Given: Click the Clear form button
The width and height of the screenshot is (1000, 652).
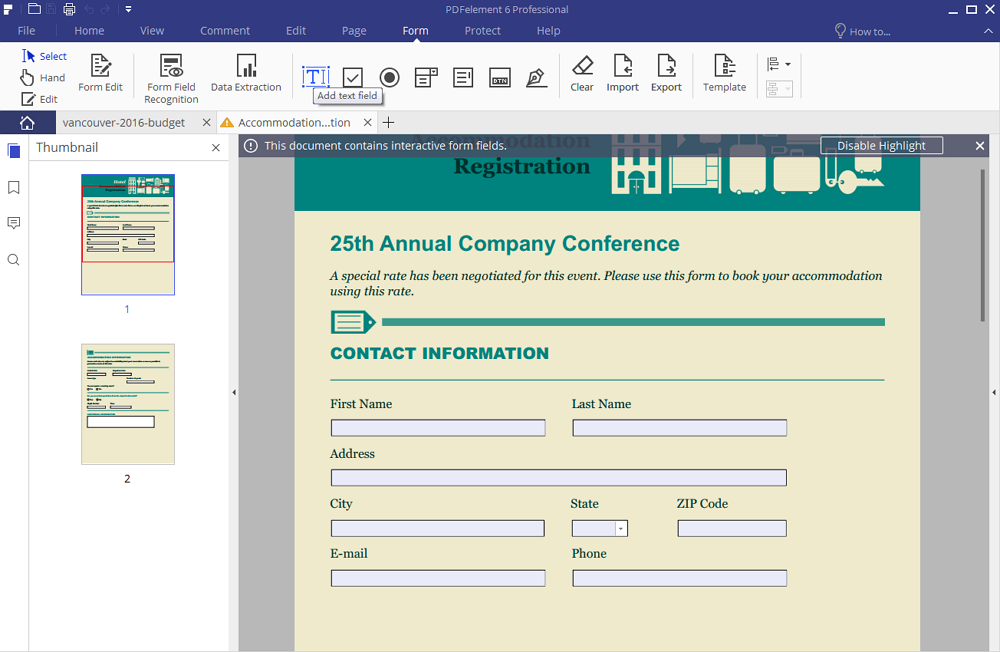Looking at the screenshot, I should 582,72.
